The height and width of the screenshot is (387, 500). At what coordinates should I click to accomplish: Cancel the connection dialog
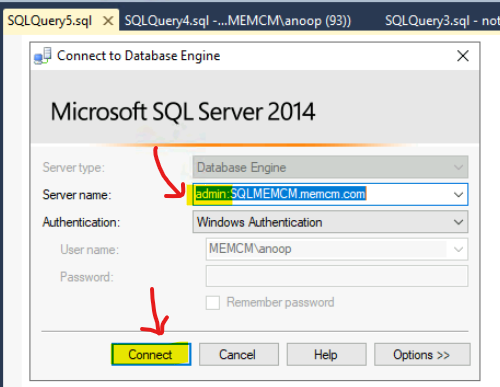(239, 354)
